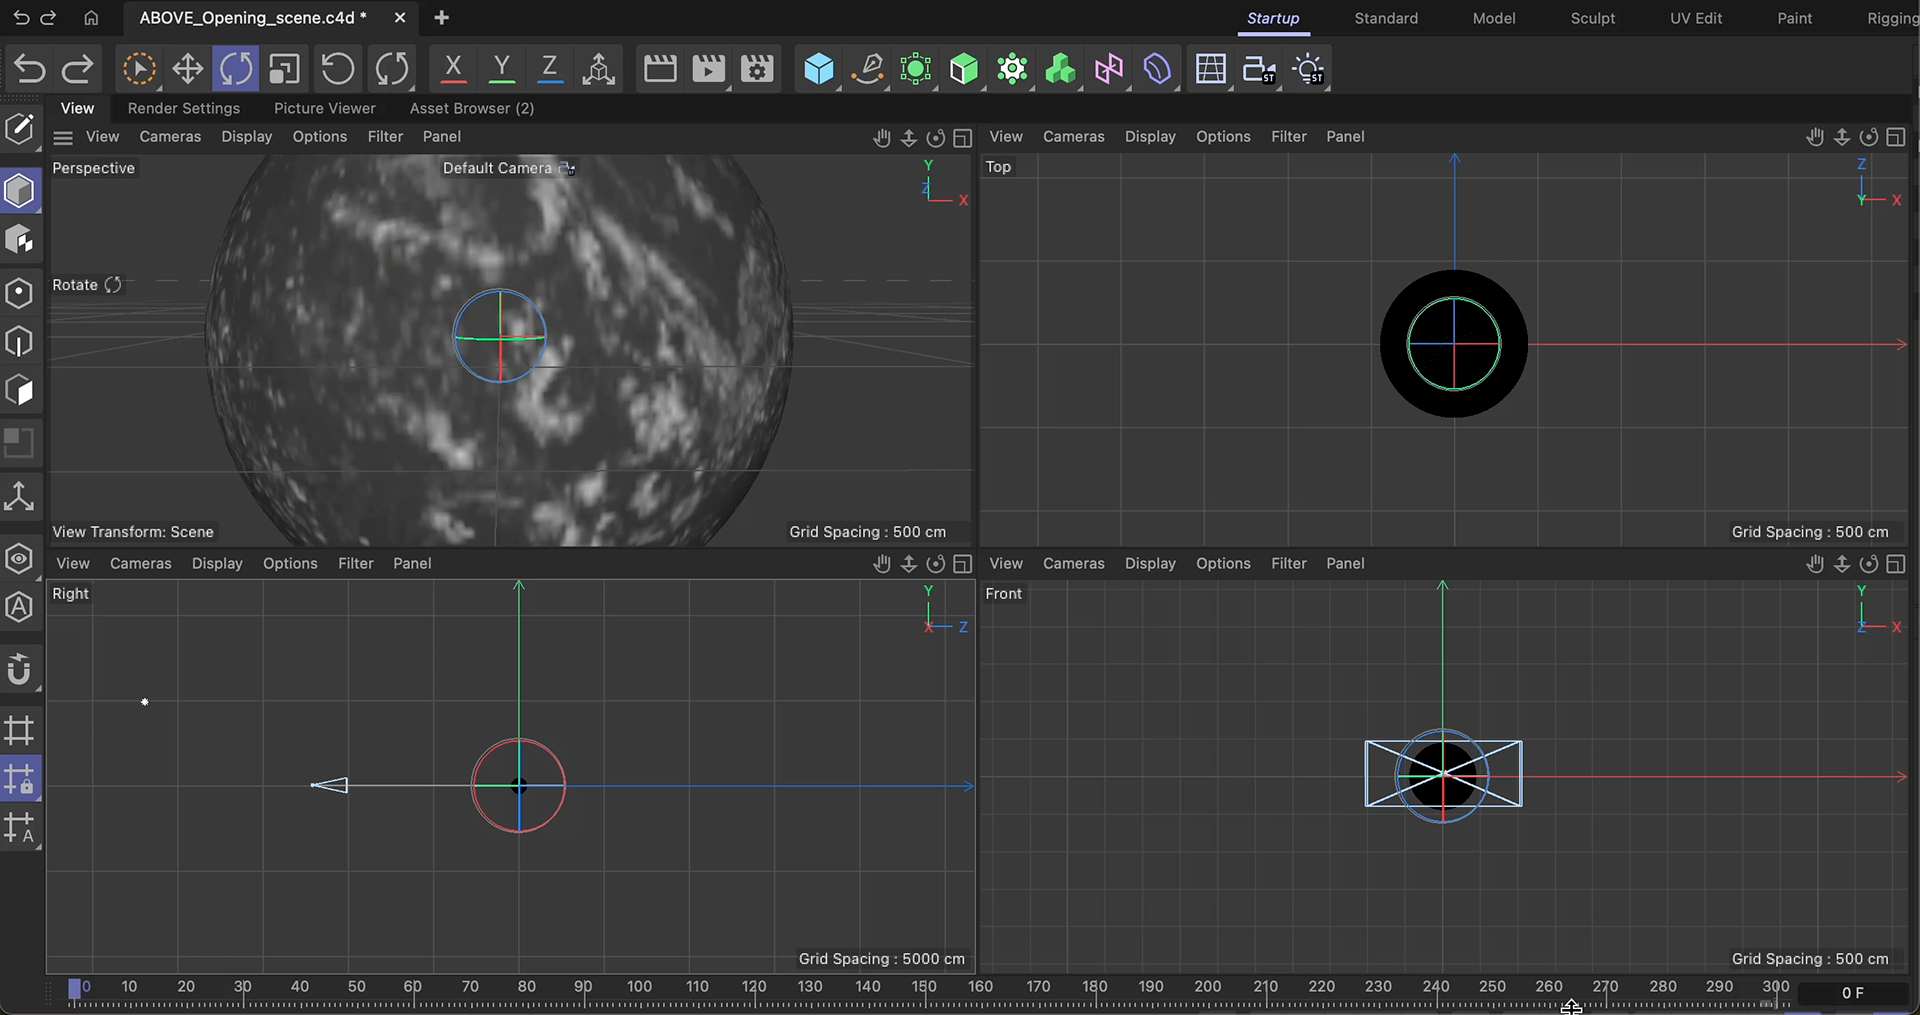Enable the Z-axis constraint lock
The width and height of the screenshot is (1920, 1015).
[549, 68]
